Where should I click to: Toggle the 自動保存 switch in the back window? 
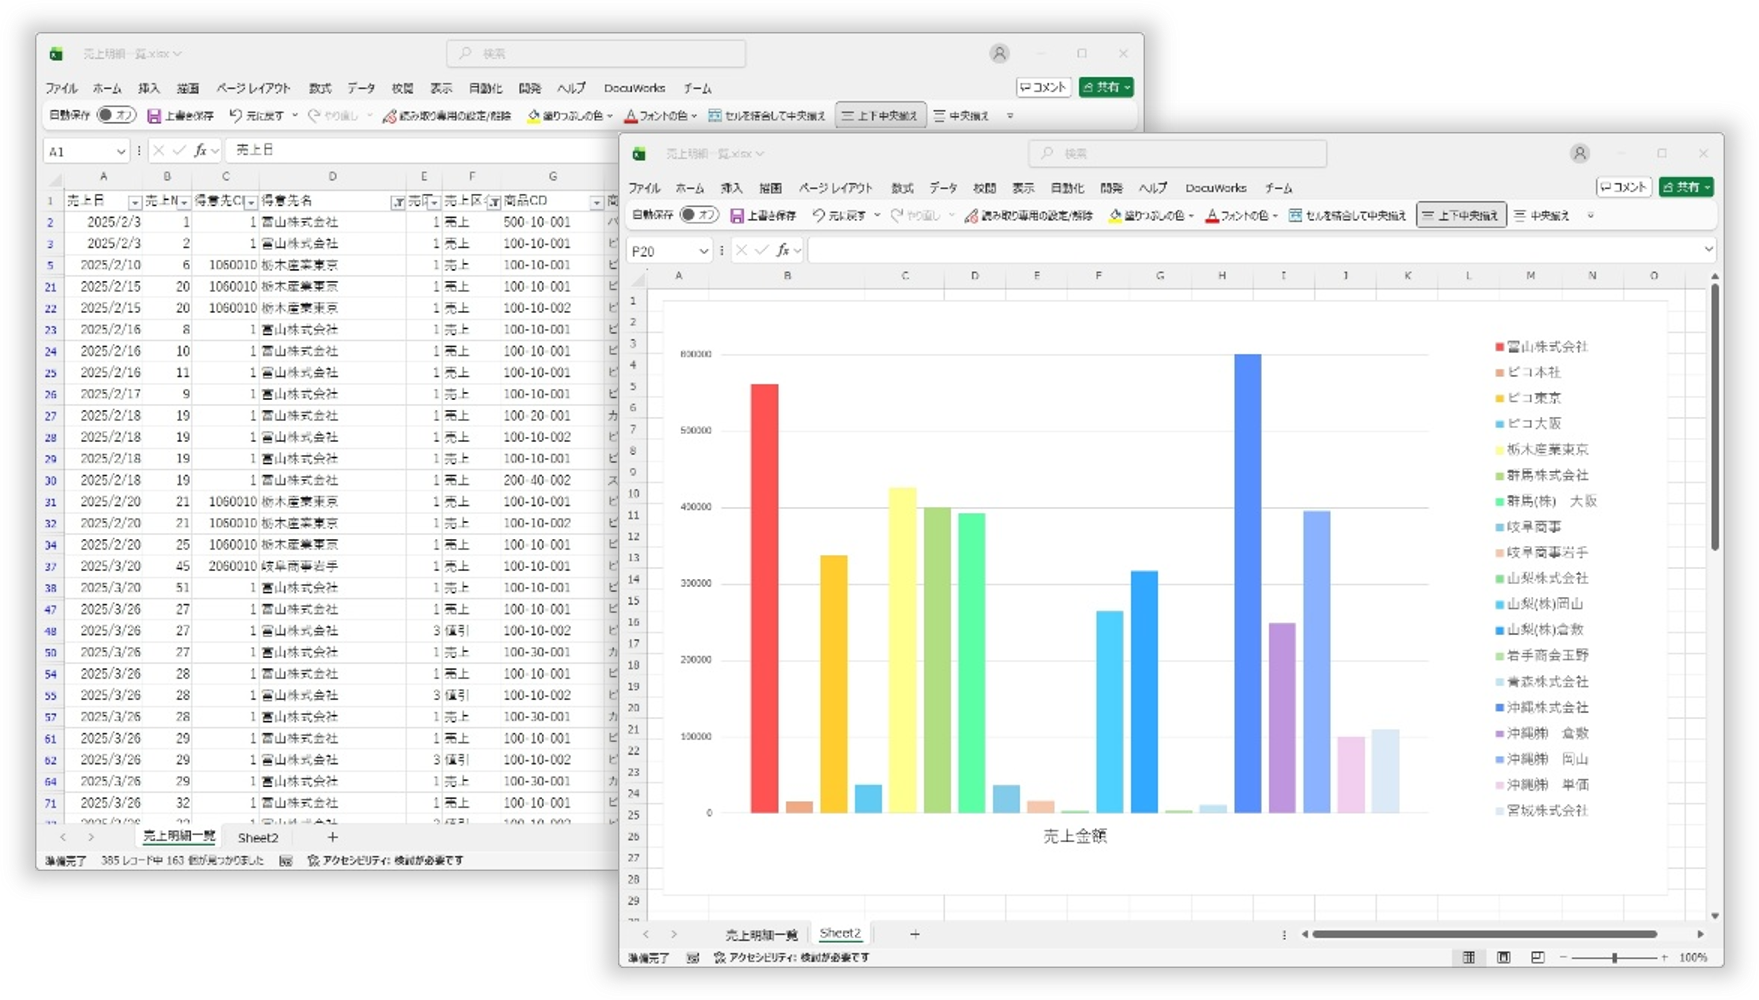(116, 116)
